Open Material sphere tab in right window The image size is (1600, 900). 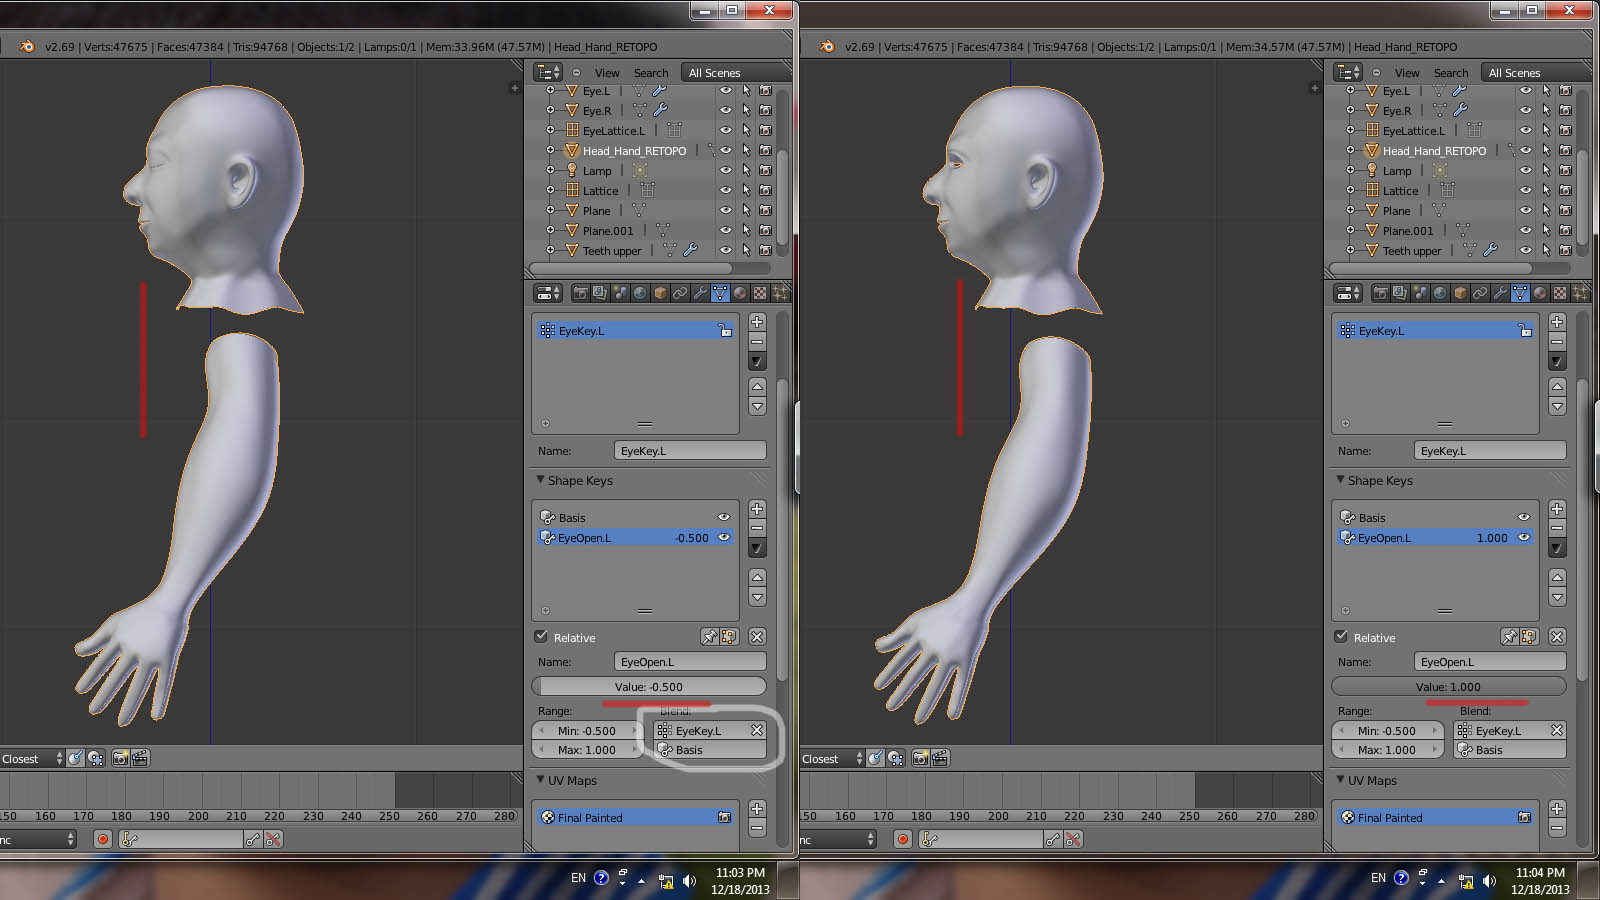click(x=1540, y=293)
